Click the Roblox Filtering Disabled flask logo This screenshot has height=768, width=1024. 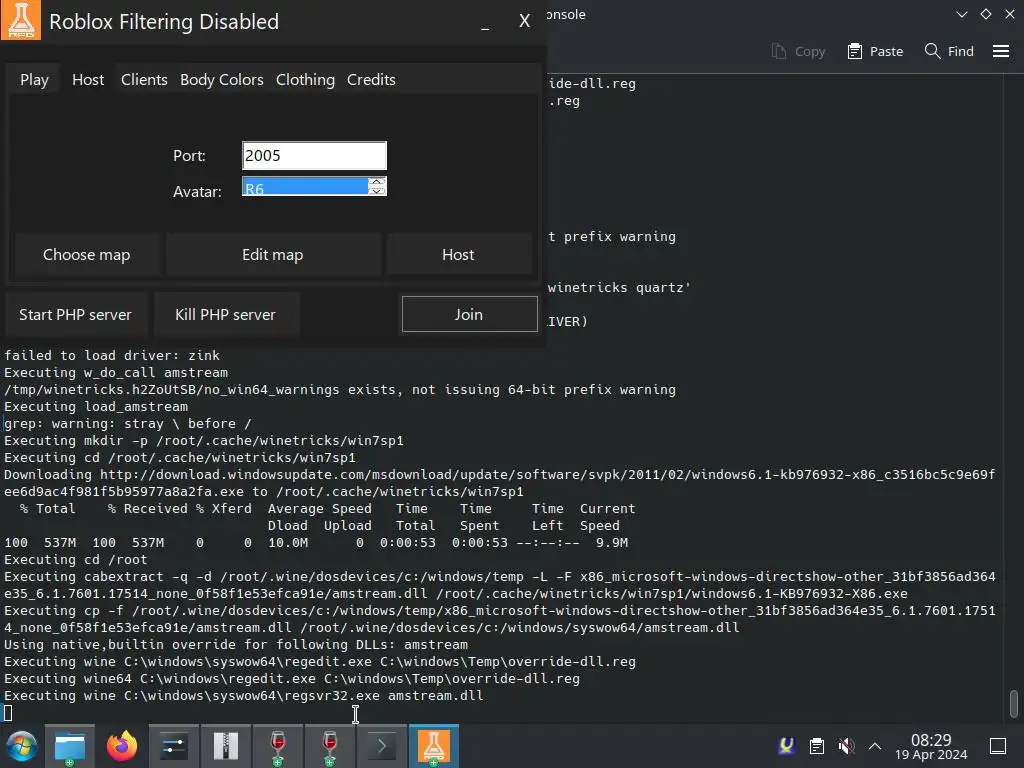tap(21, 20)
